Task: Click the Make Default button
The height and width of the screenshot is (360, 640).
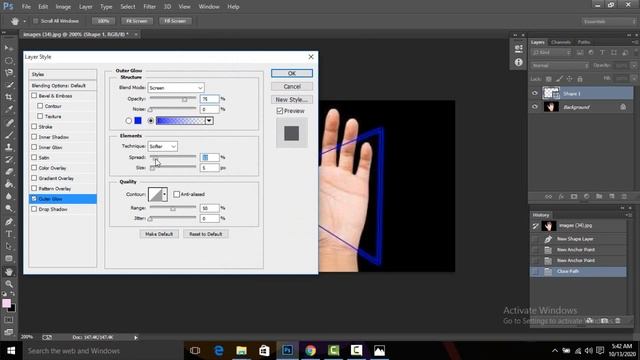Action: pyautogui.click(x=159, y=234)
